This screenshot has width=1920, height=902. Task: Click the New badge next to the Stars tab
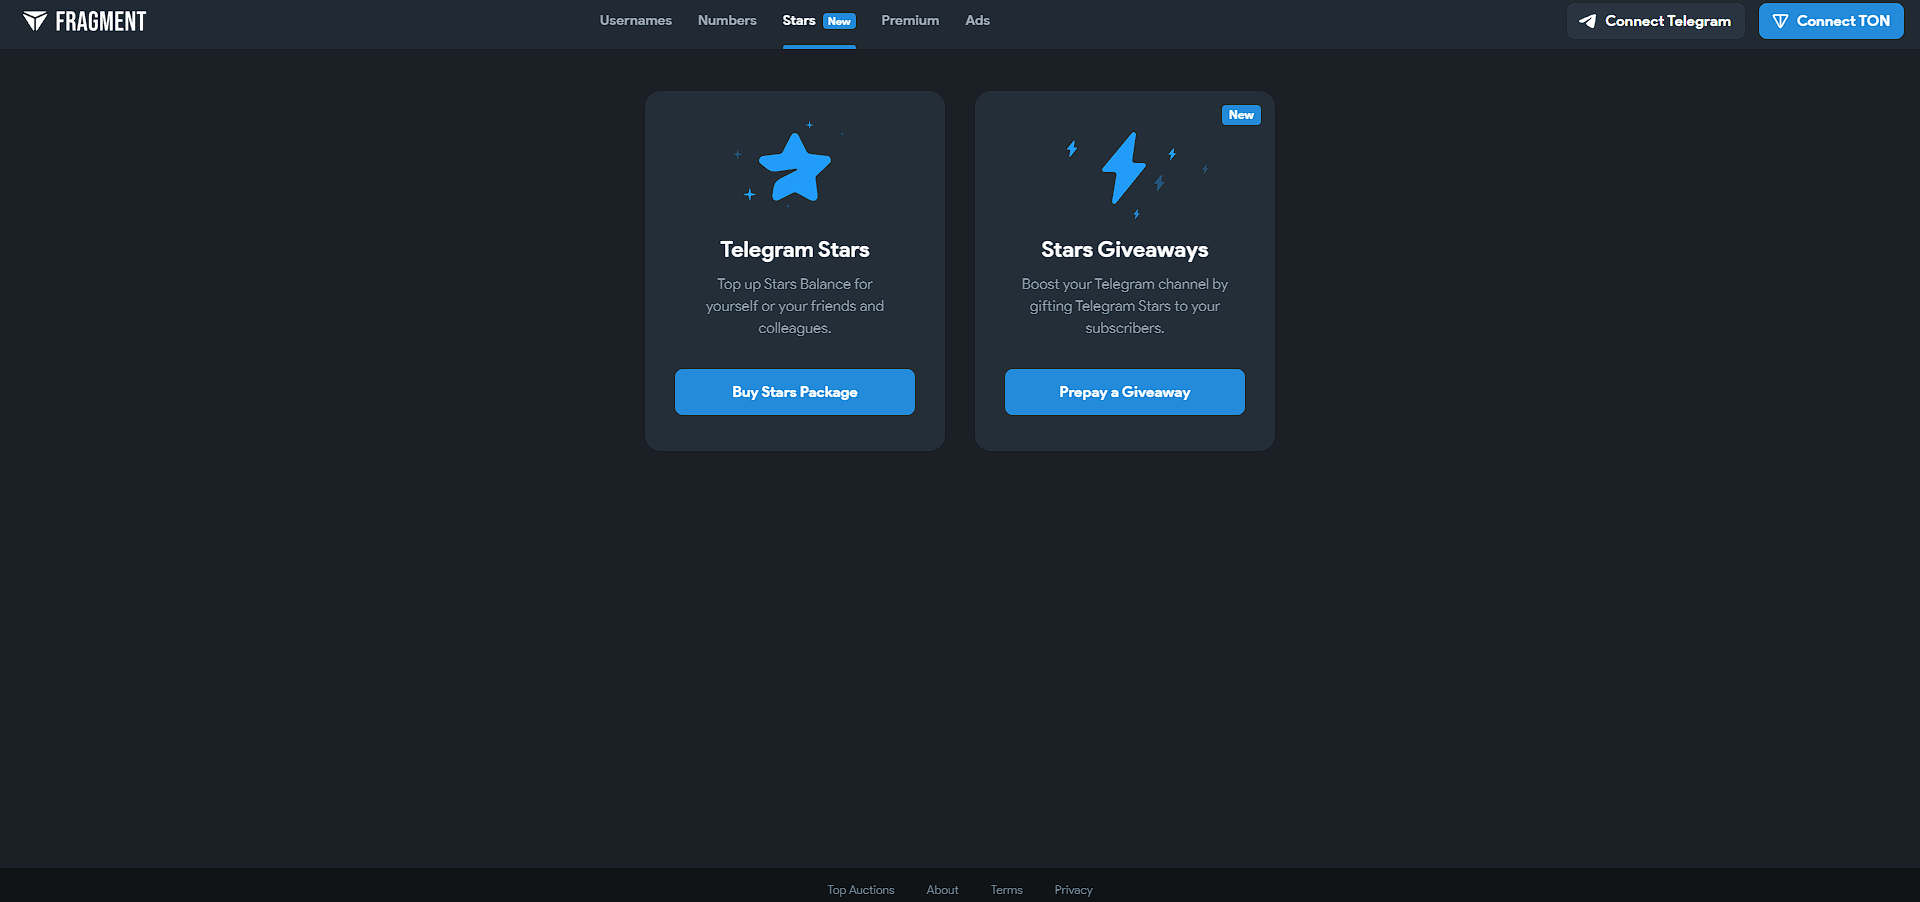839,21
